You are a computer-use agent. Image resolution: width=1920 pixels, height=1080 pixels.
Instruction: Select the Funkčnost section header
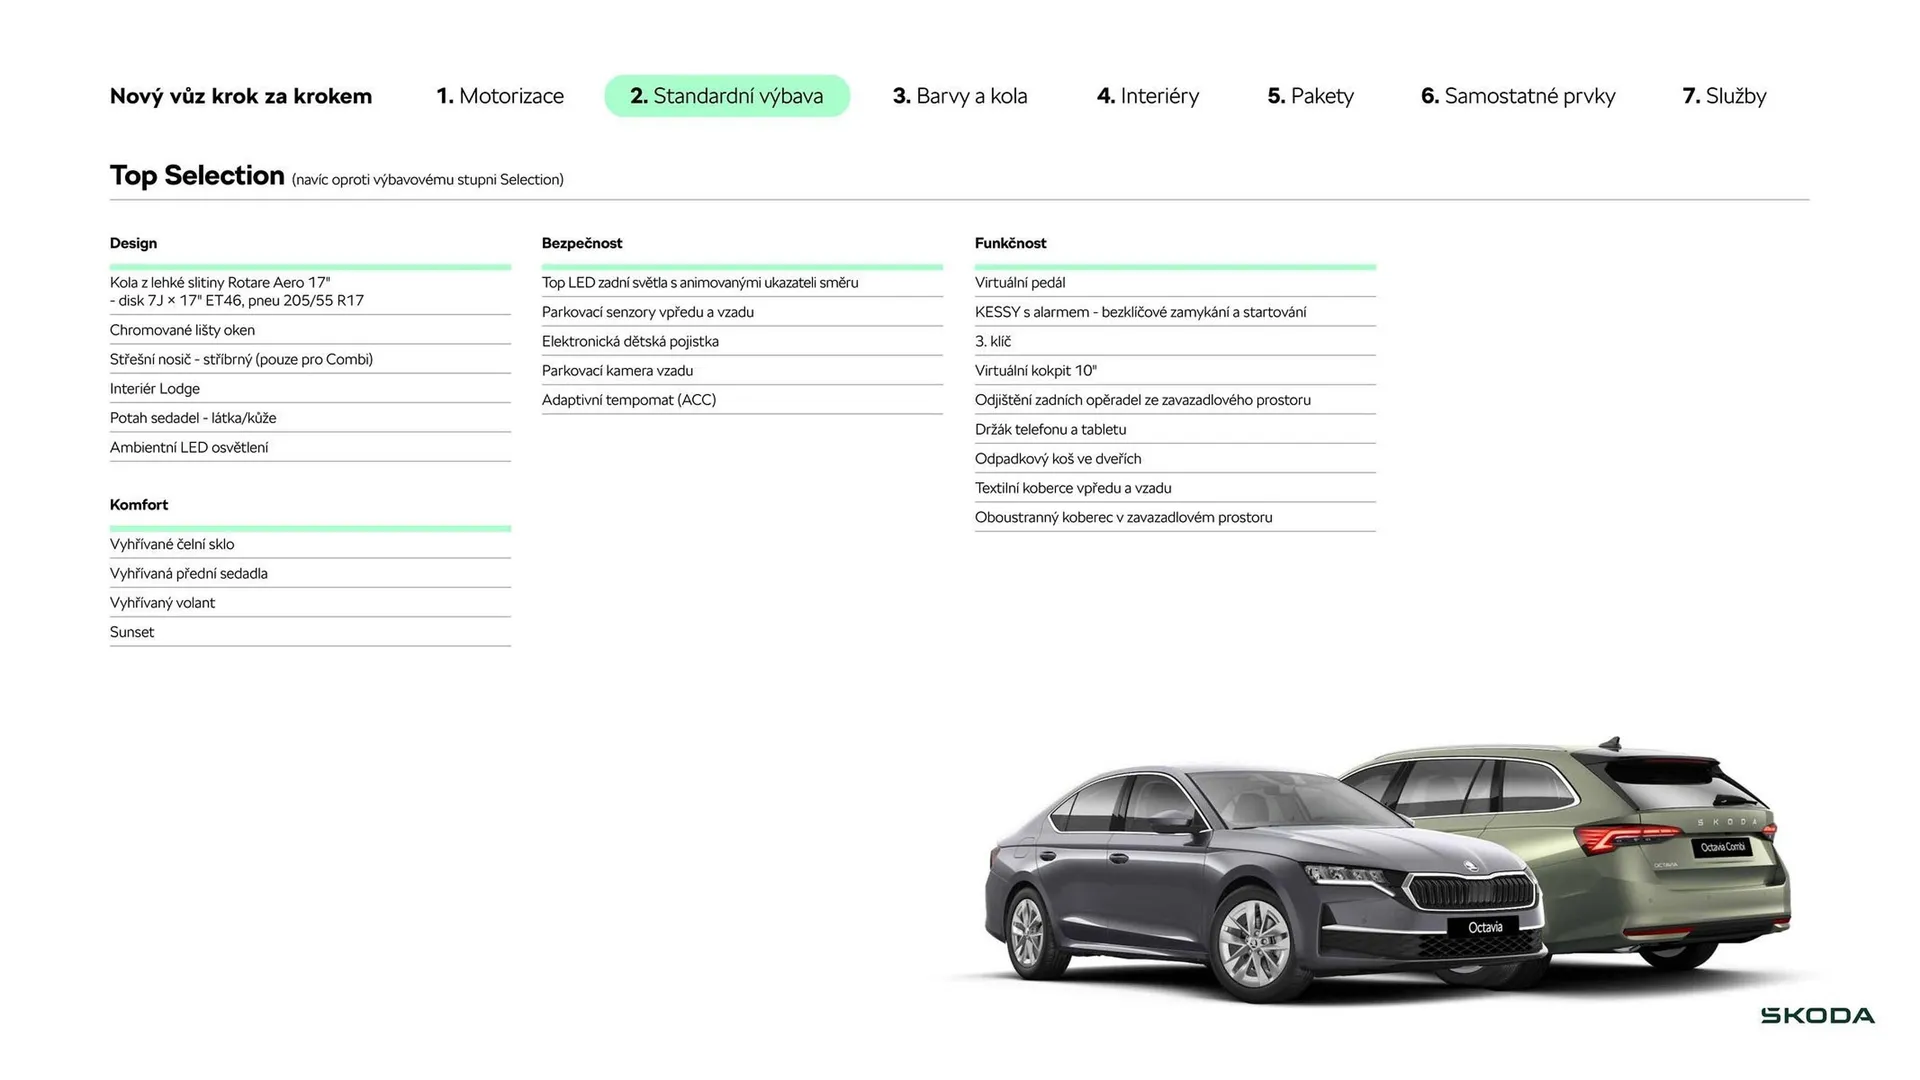pyautogui.click(x=1010, y=243)
